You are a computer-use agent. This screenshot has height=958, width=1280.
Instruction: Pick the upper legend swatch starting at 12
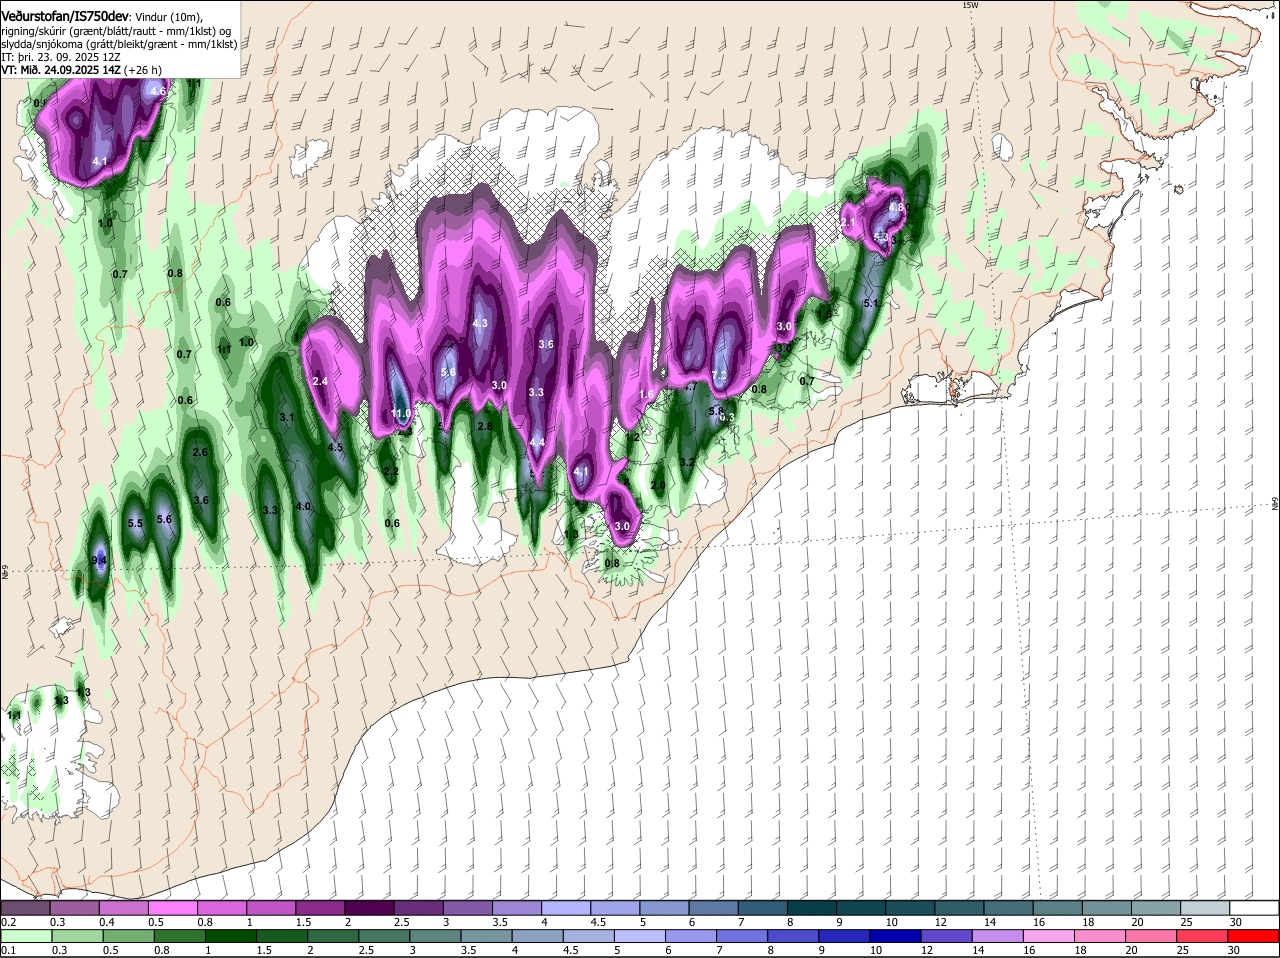pos(959,908)
